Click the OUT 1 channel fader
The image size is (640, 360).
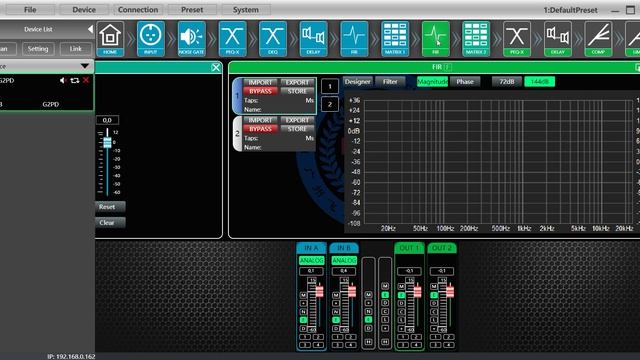tap(417, 292)
